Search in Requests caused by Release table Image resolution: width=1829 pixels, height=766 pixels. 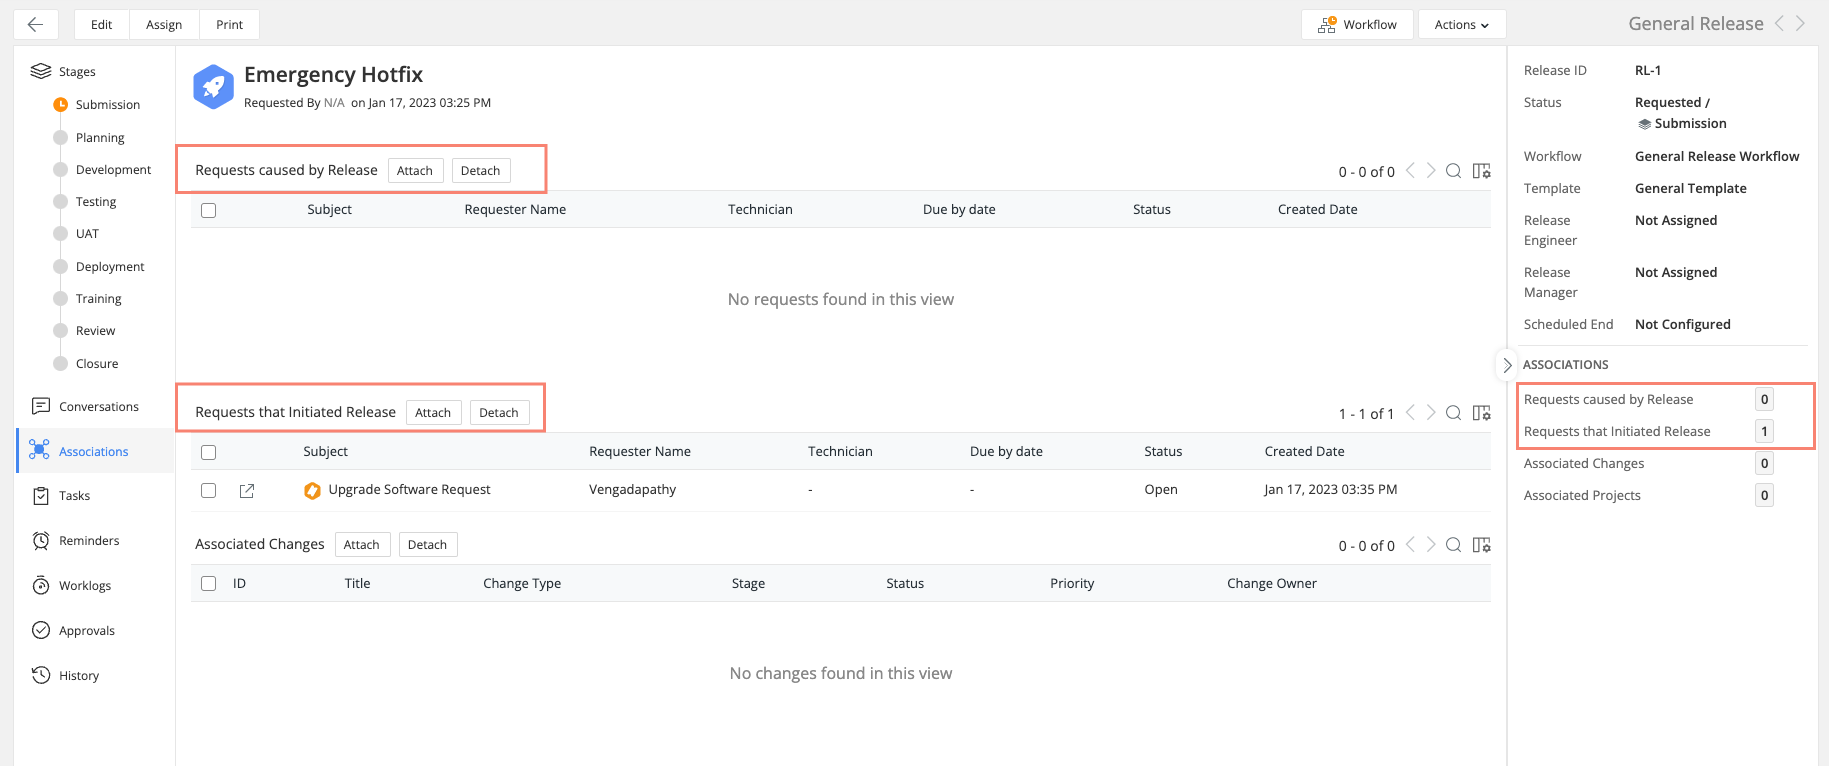tap(1454, 171)
